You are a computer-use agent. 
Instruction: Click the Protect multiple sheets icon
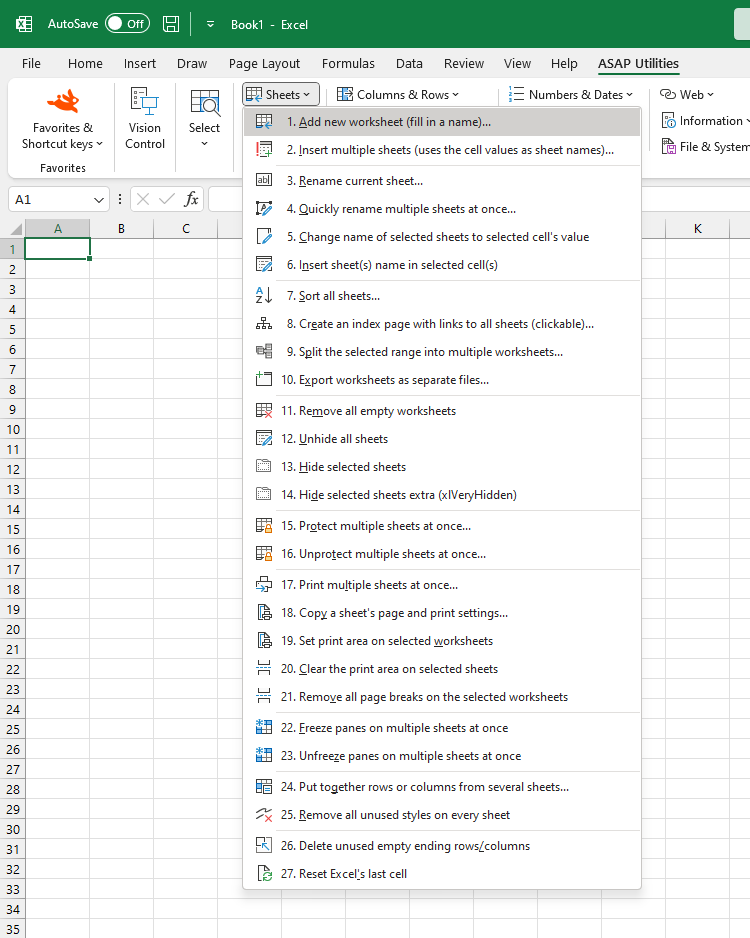(264, 525)
